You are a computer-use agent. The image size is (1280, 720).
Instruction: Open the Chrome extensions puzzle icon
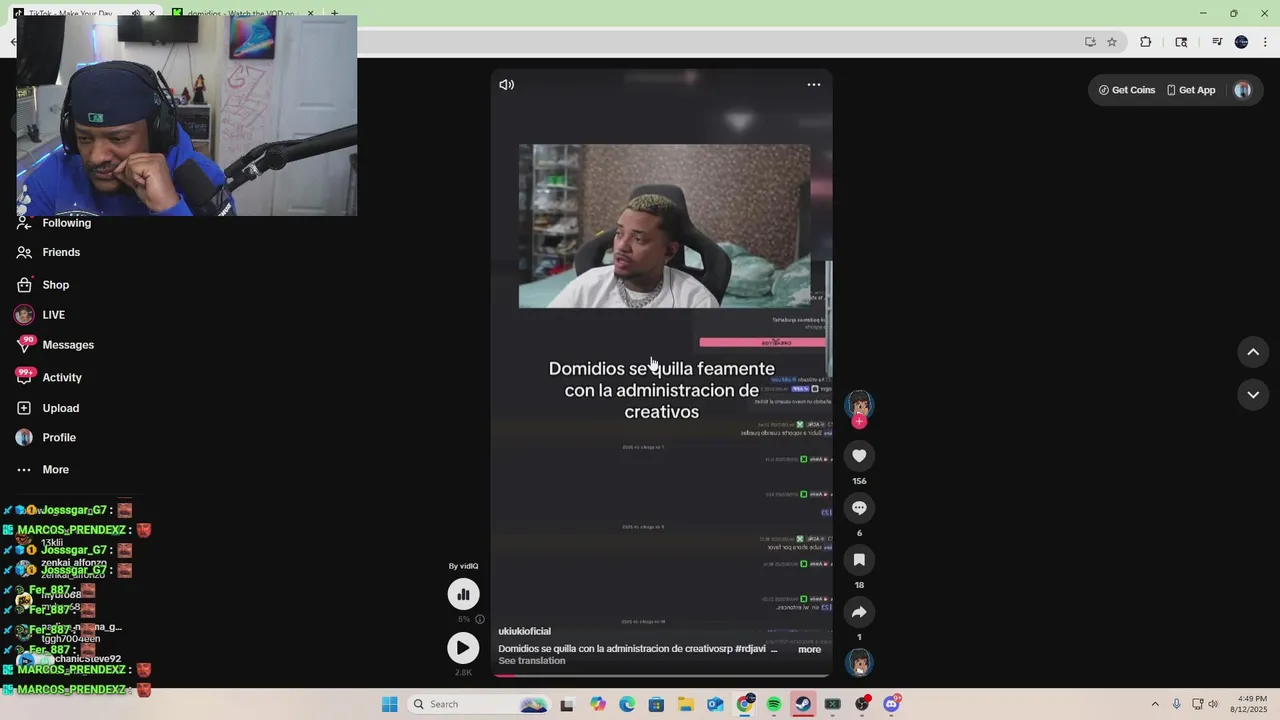pyautogui.click(x=1146, y=42)
